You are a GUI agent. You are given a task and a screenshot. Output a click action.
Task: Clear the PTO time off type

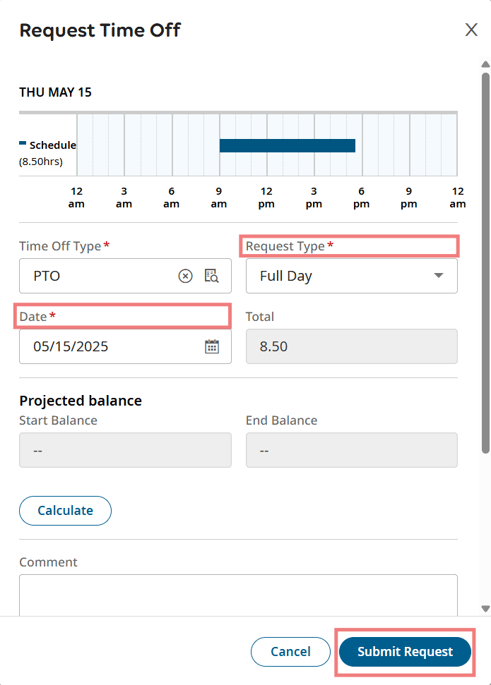pyautogui.click(x=185, y=276)
